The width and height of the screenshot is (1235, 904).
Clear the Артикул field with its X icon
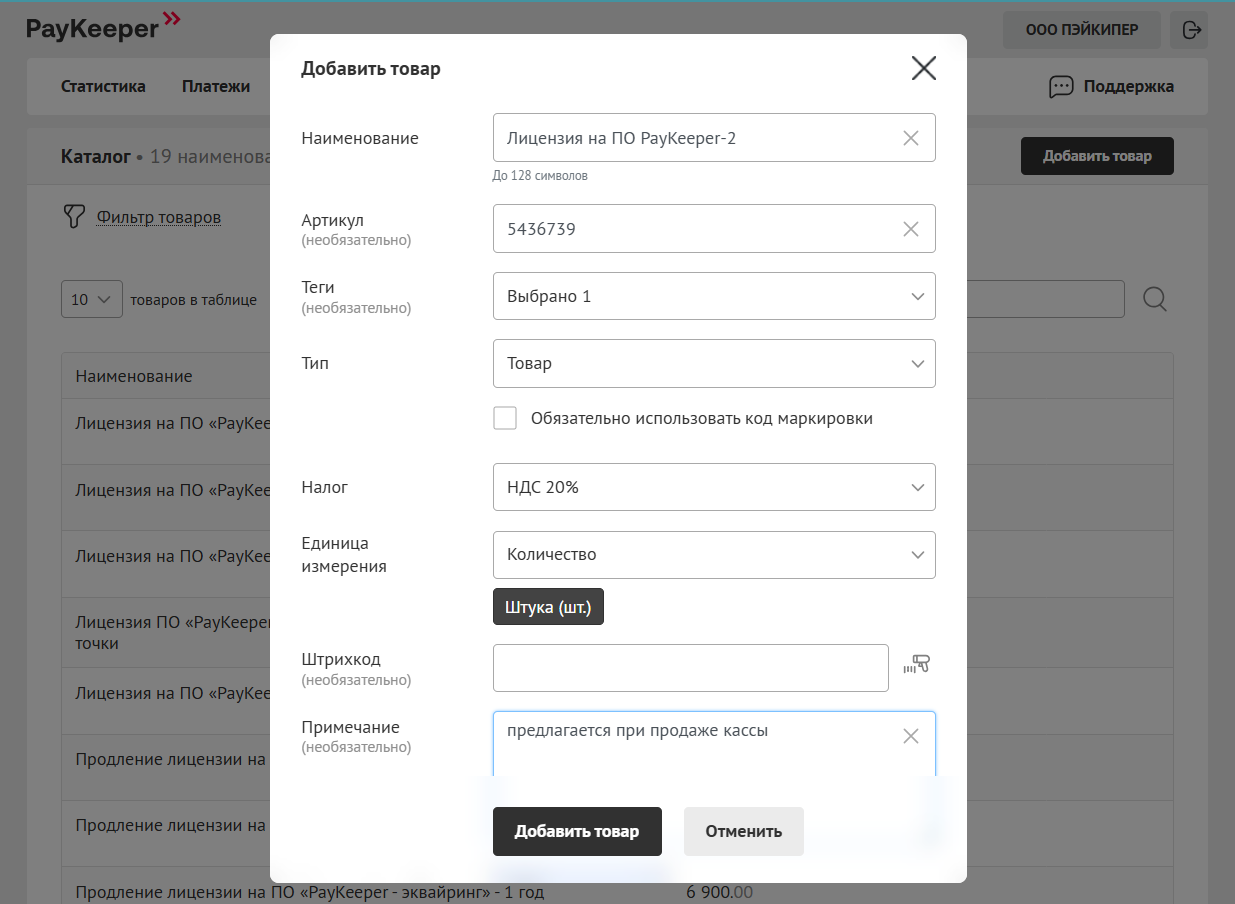[x=911, y=229]
